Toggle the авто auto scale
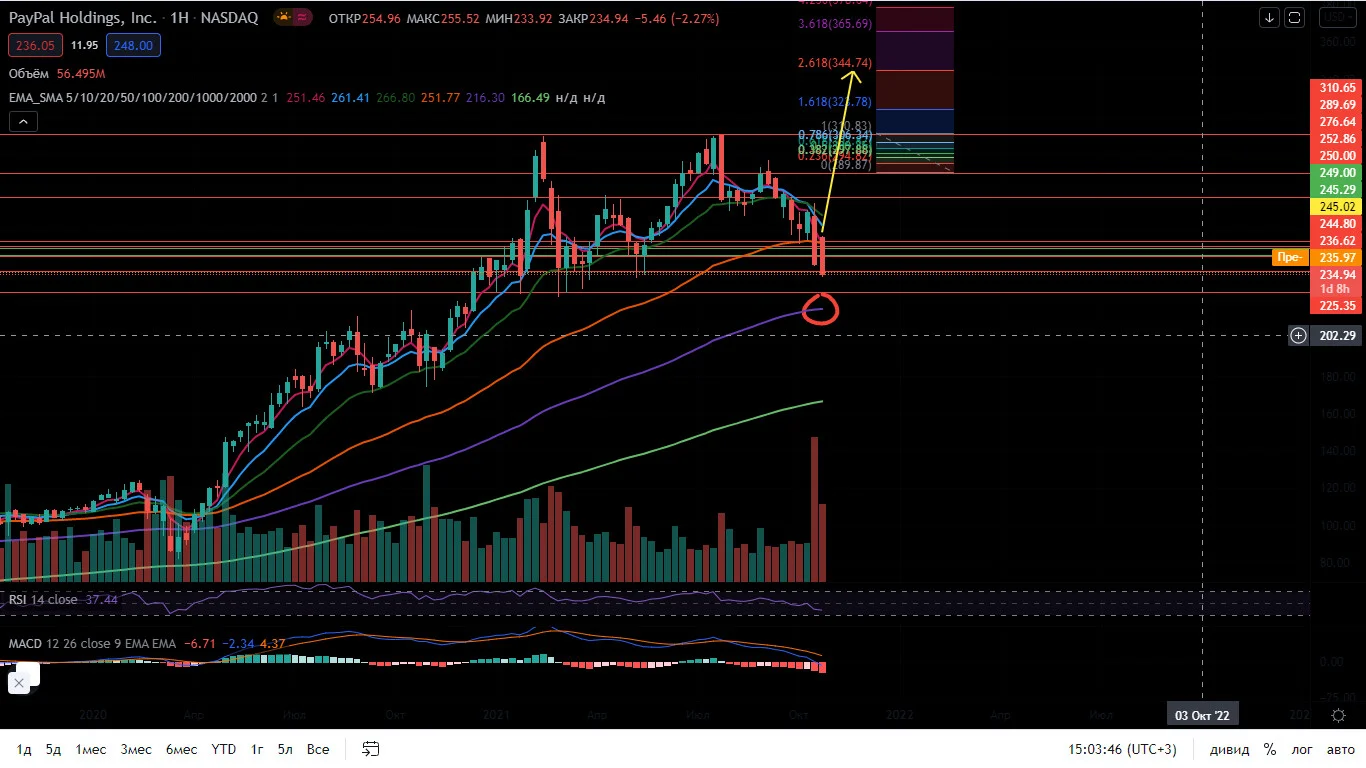This screenshot has width=1366, height=768. (1340, 749)
